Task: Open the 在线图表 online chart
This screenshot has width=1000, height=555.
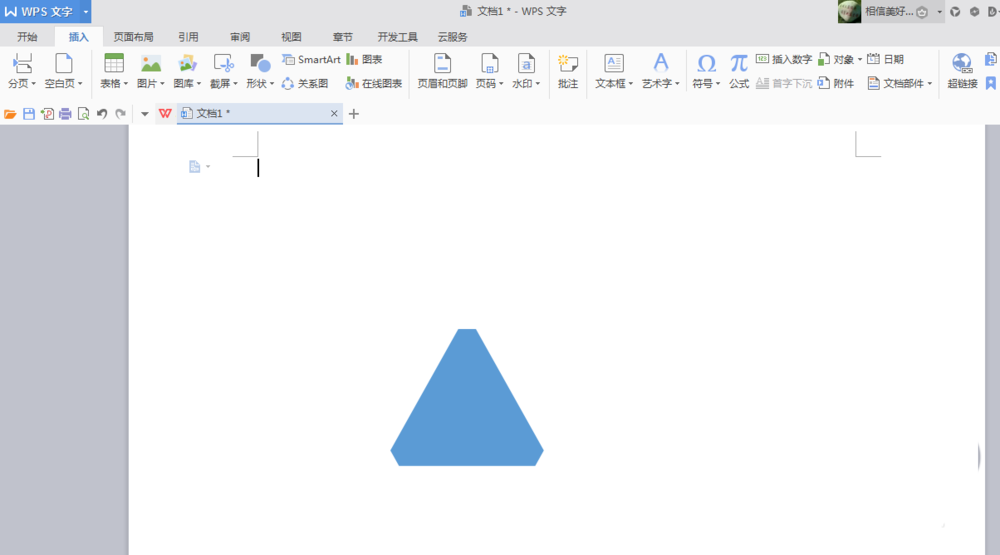Action: [x=374, y=84]
